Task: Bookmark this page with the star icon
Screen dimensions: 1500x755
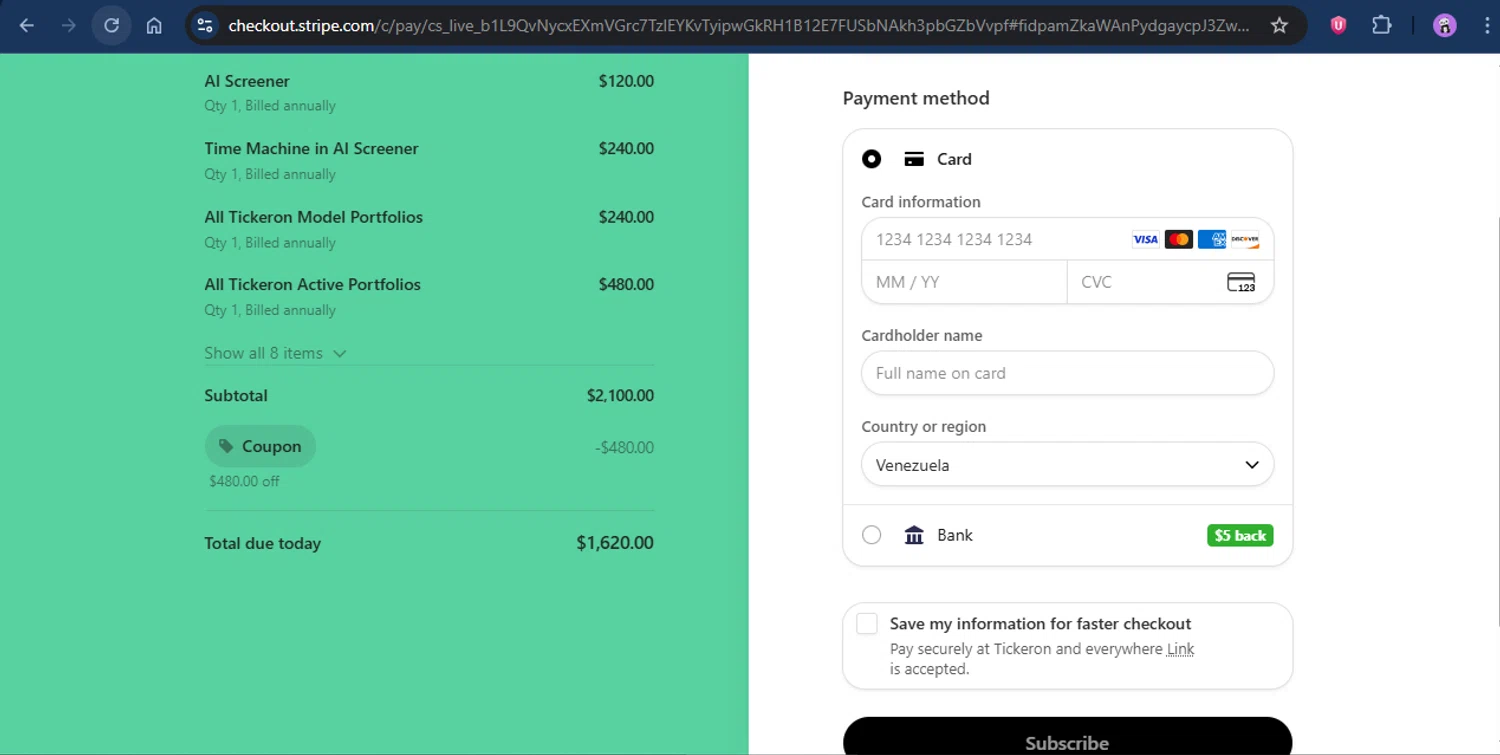Action: pyautogui.click(x=1279, y=26)
